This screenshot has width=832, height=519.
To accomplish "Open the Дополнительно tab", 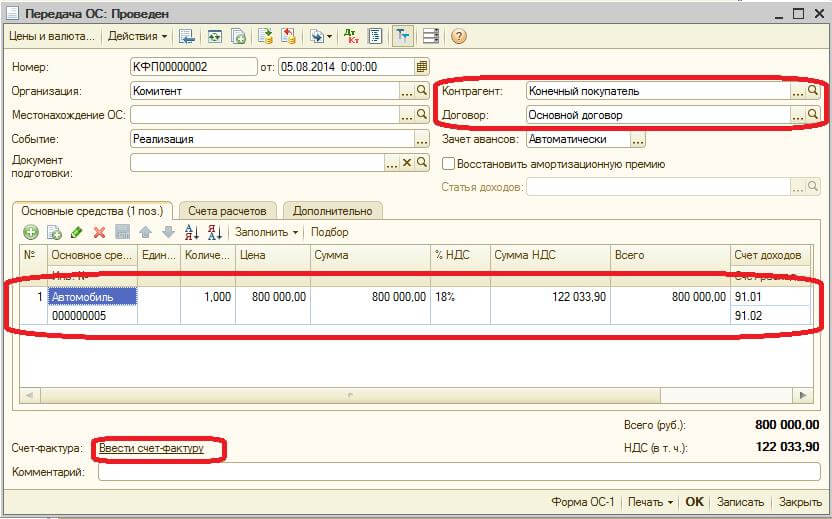I will [333, 211].
